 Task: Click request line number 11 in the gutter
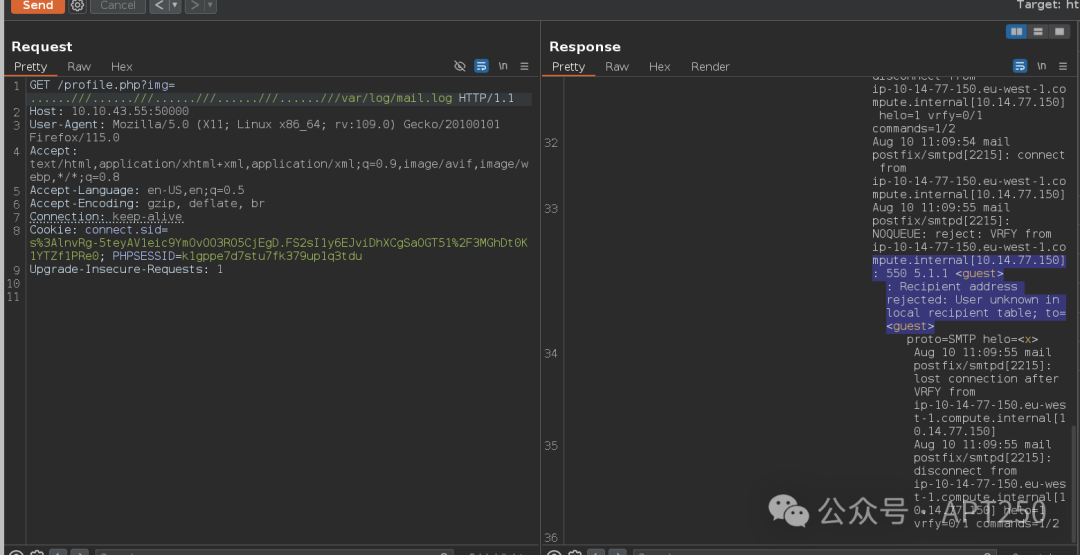pos(15,297)
